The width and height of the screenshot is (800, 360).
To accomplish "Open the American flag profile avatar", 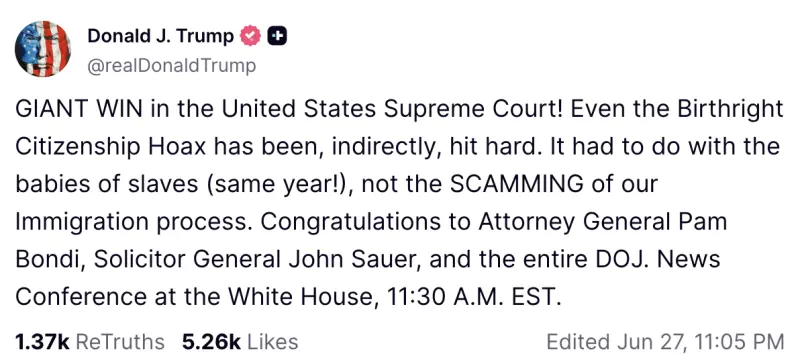I will tap(43, 49).
